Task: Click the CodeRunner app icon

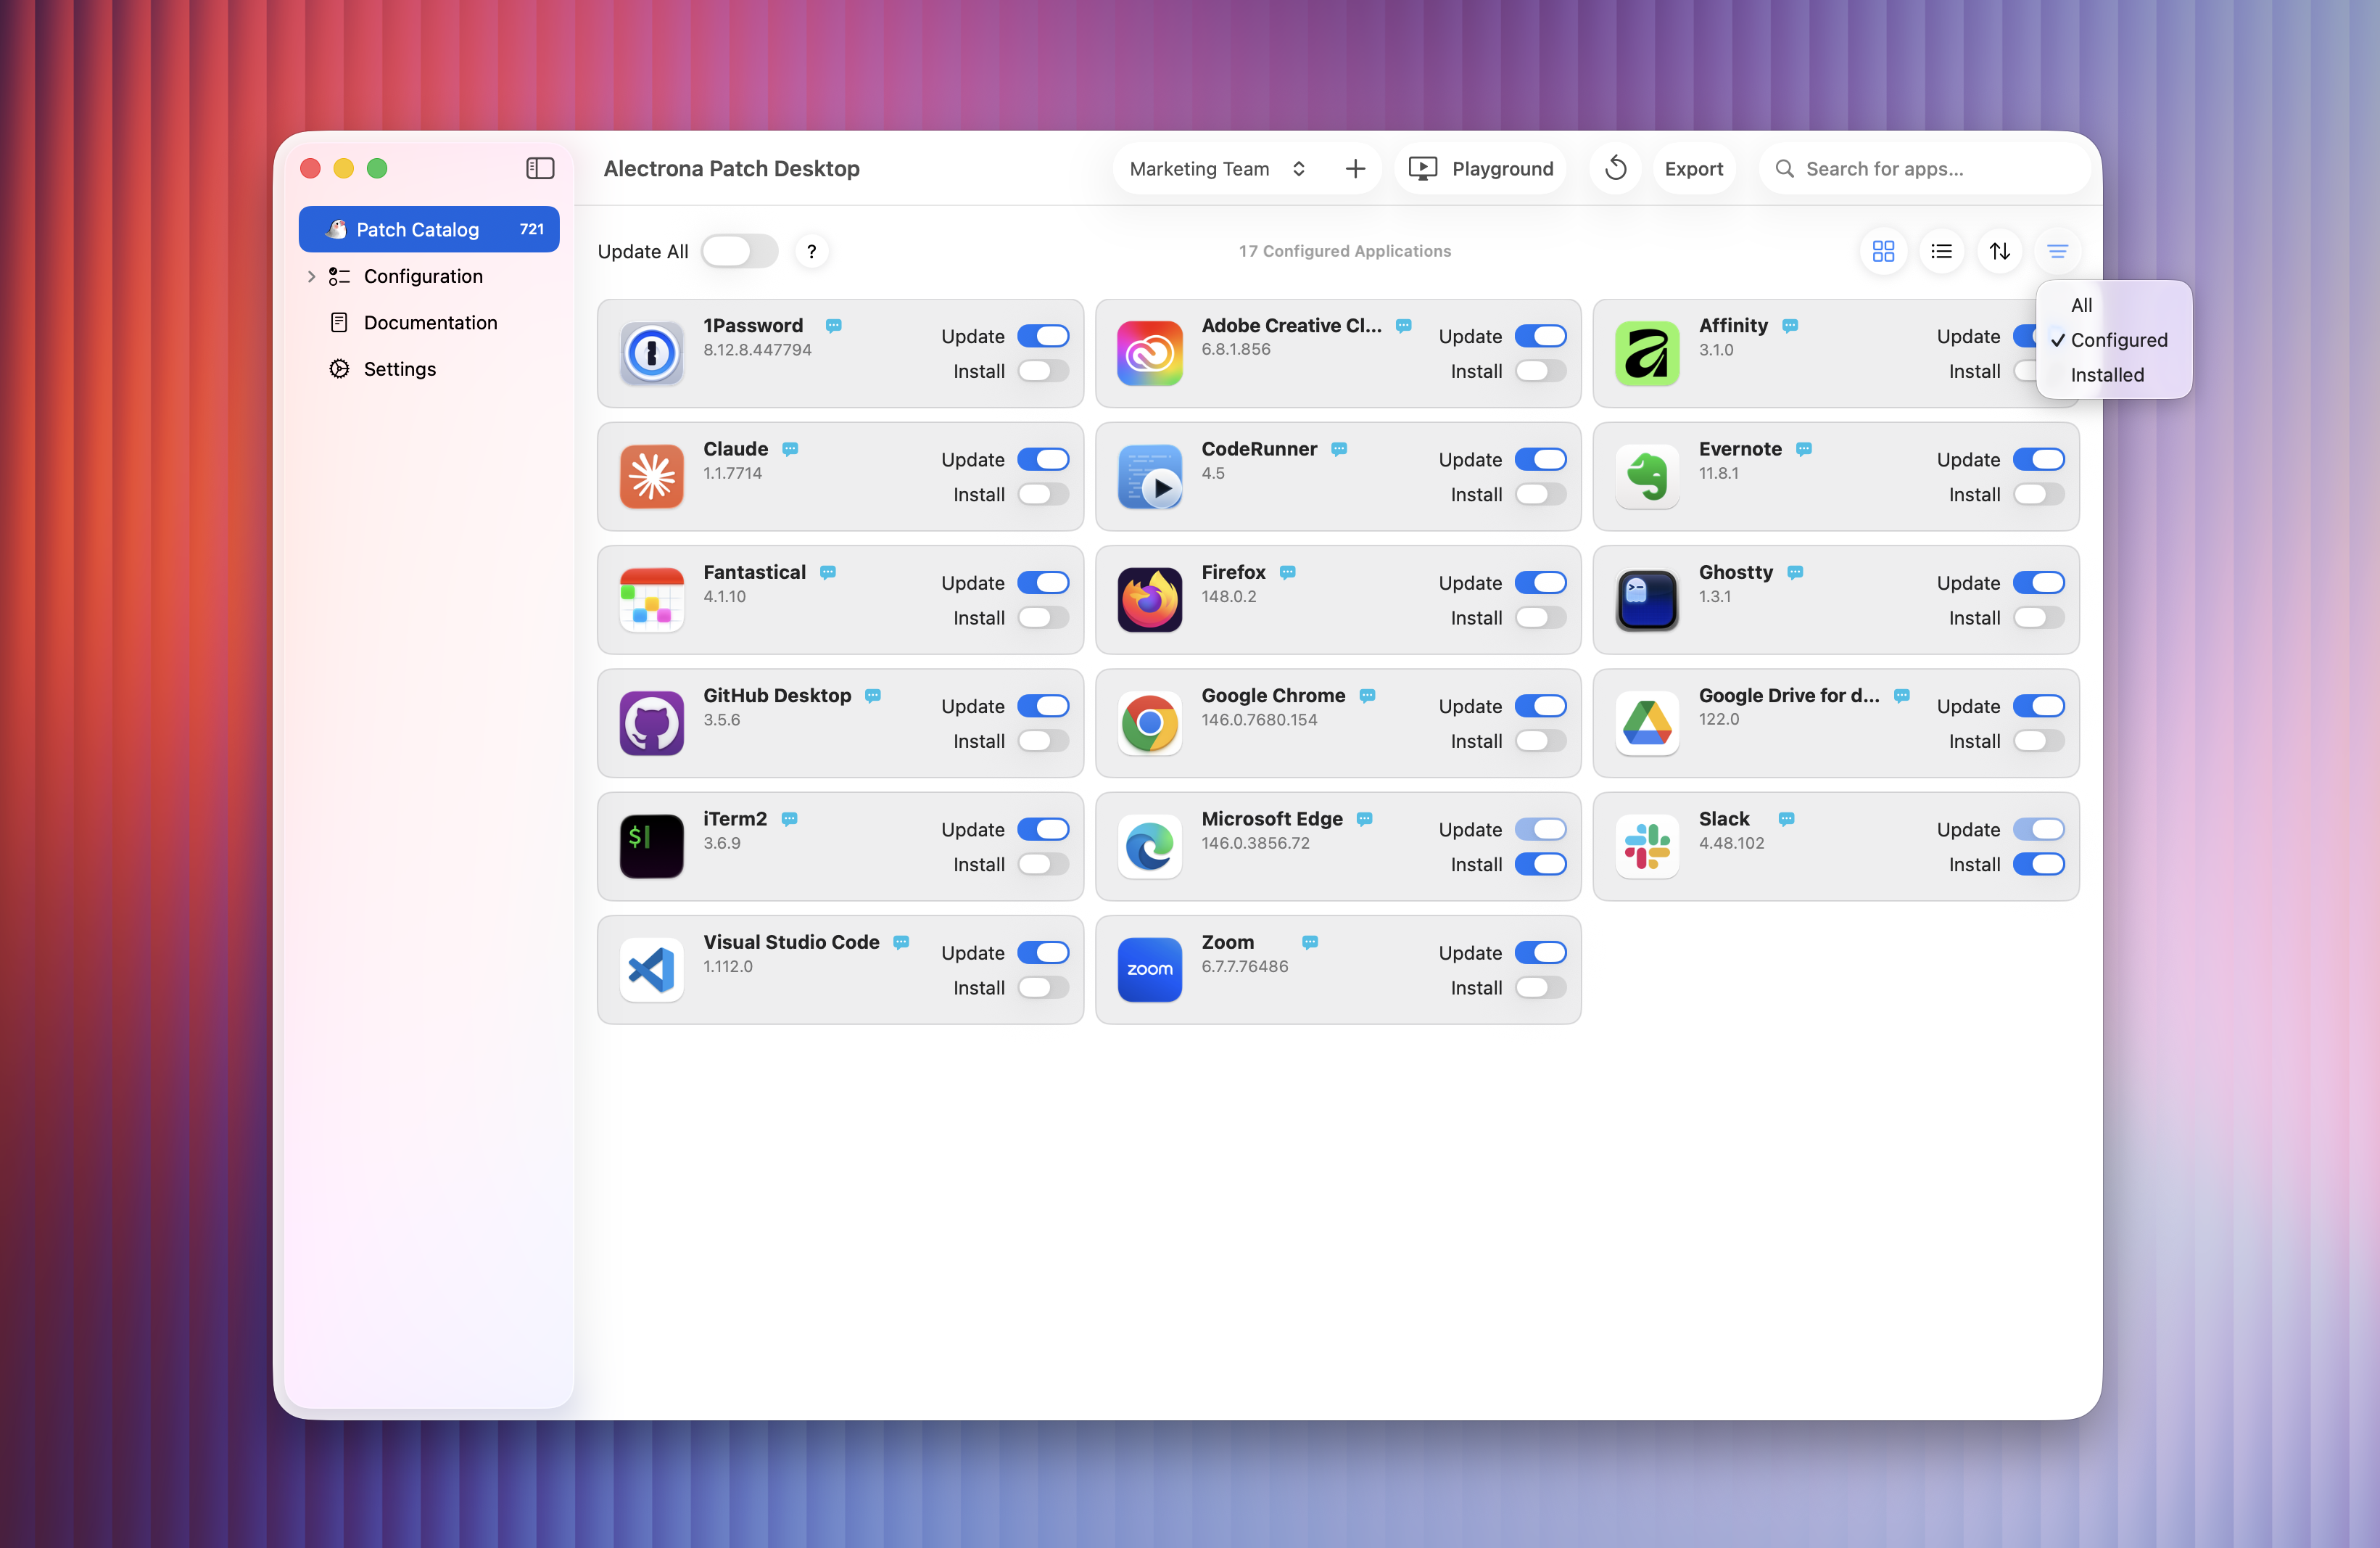Action: (1149, 476)
